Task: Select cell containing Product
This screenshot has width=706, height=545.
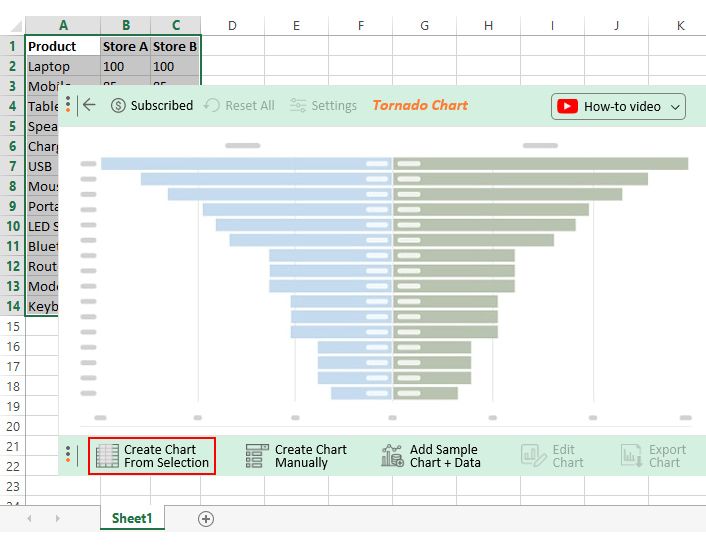Action: 63,46
